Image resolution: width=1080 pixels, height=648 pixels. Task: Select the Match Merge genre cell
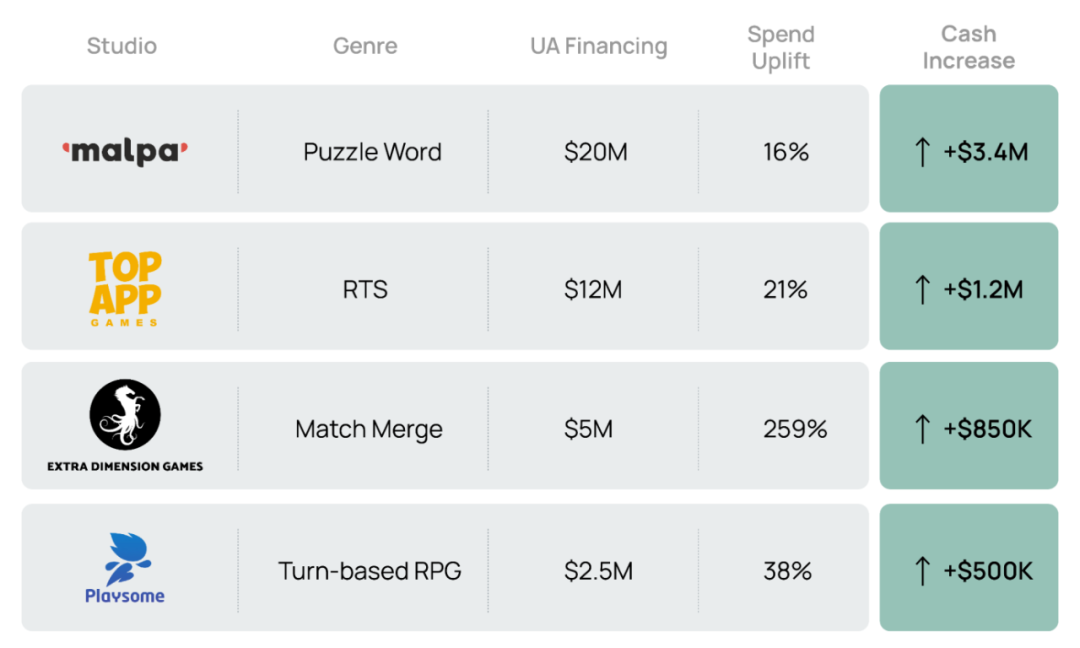[369, 429]
